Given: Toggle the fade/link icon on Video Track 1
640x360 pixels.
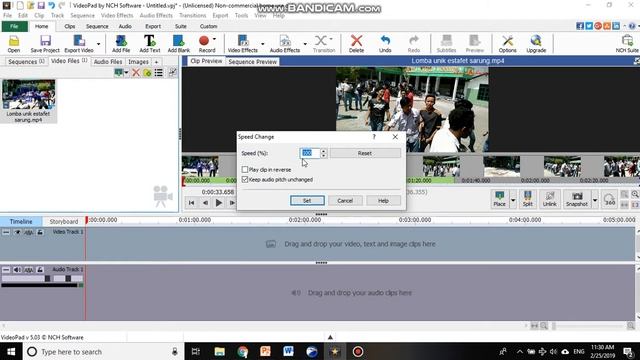Looking at the screenshot, I should tap(29, 232).
